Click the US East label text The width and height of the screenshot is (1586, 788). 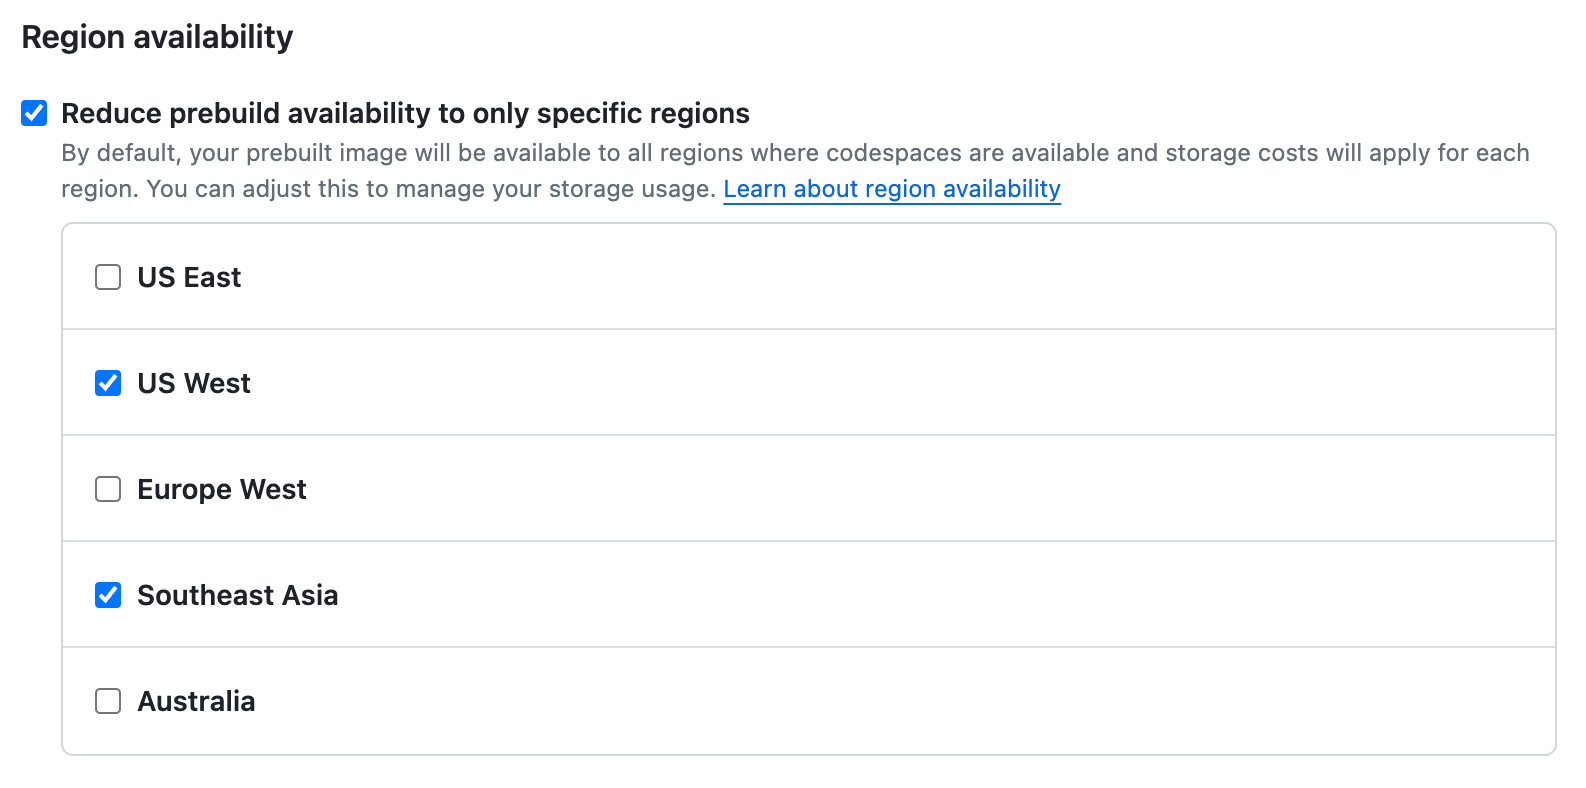[189, 277]
